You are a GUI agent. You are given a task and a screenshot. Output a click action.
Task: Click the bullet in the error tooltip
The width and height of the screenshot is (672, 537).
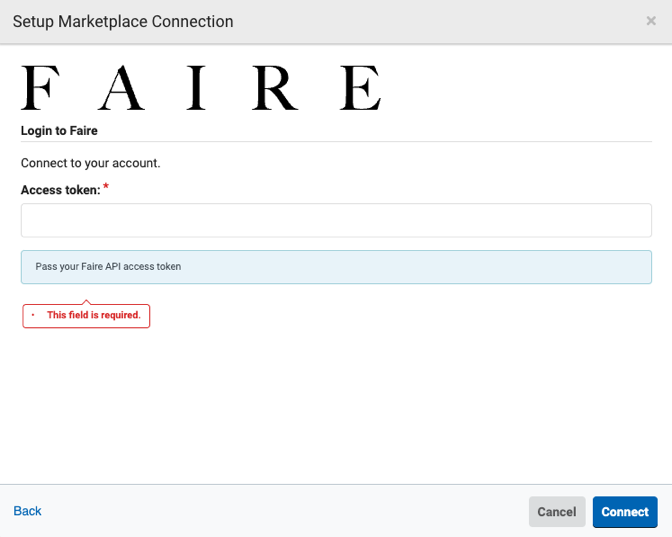click(33, 315)
